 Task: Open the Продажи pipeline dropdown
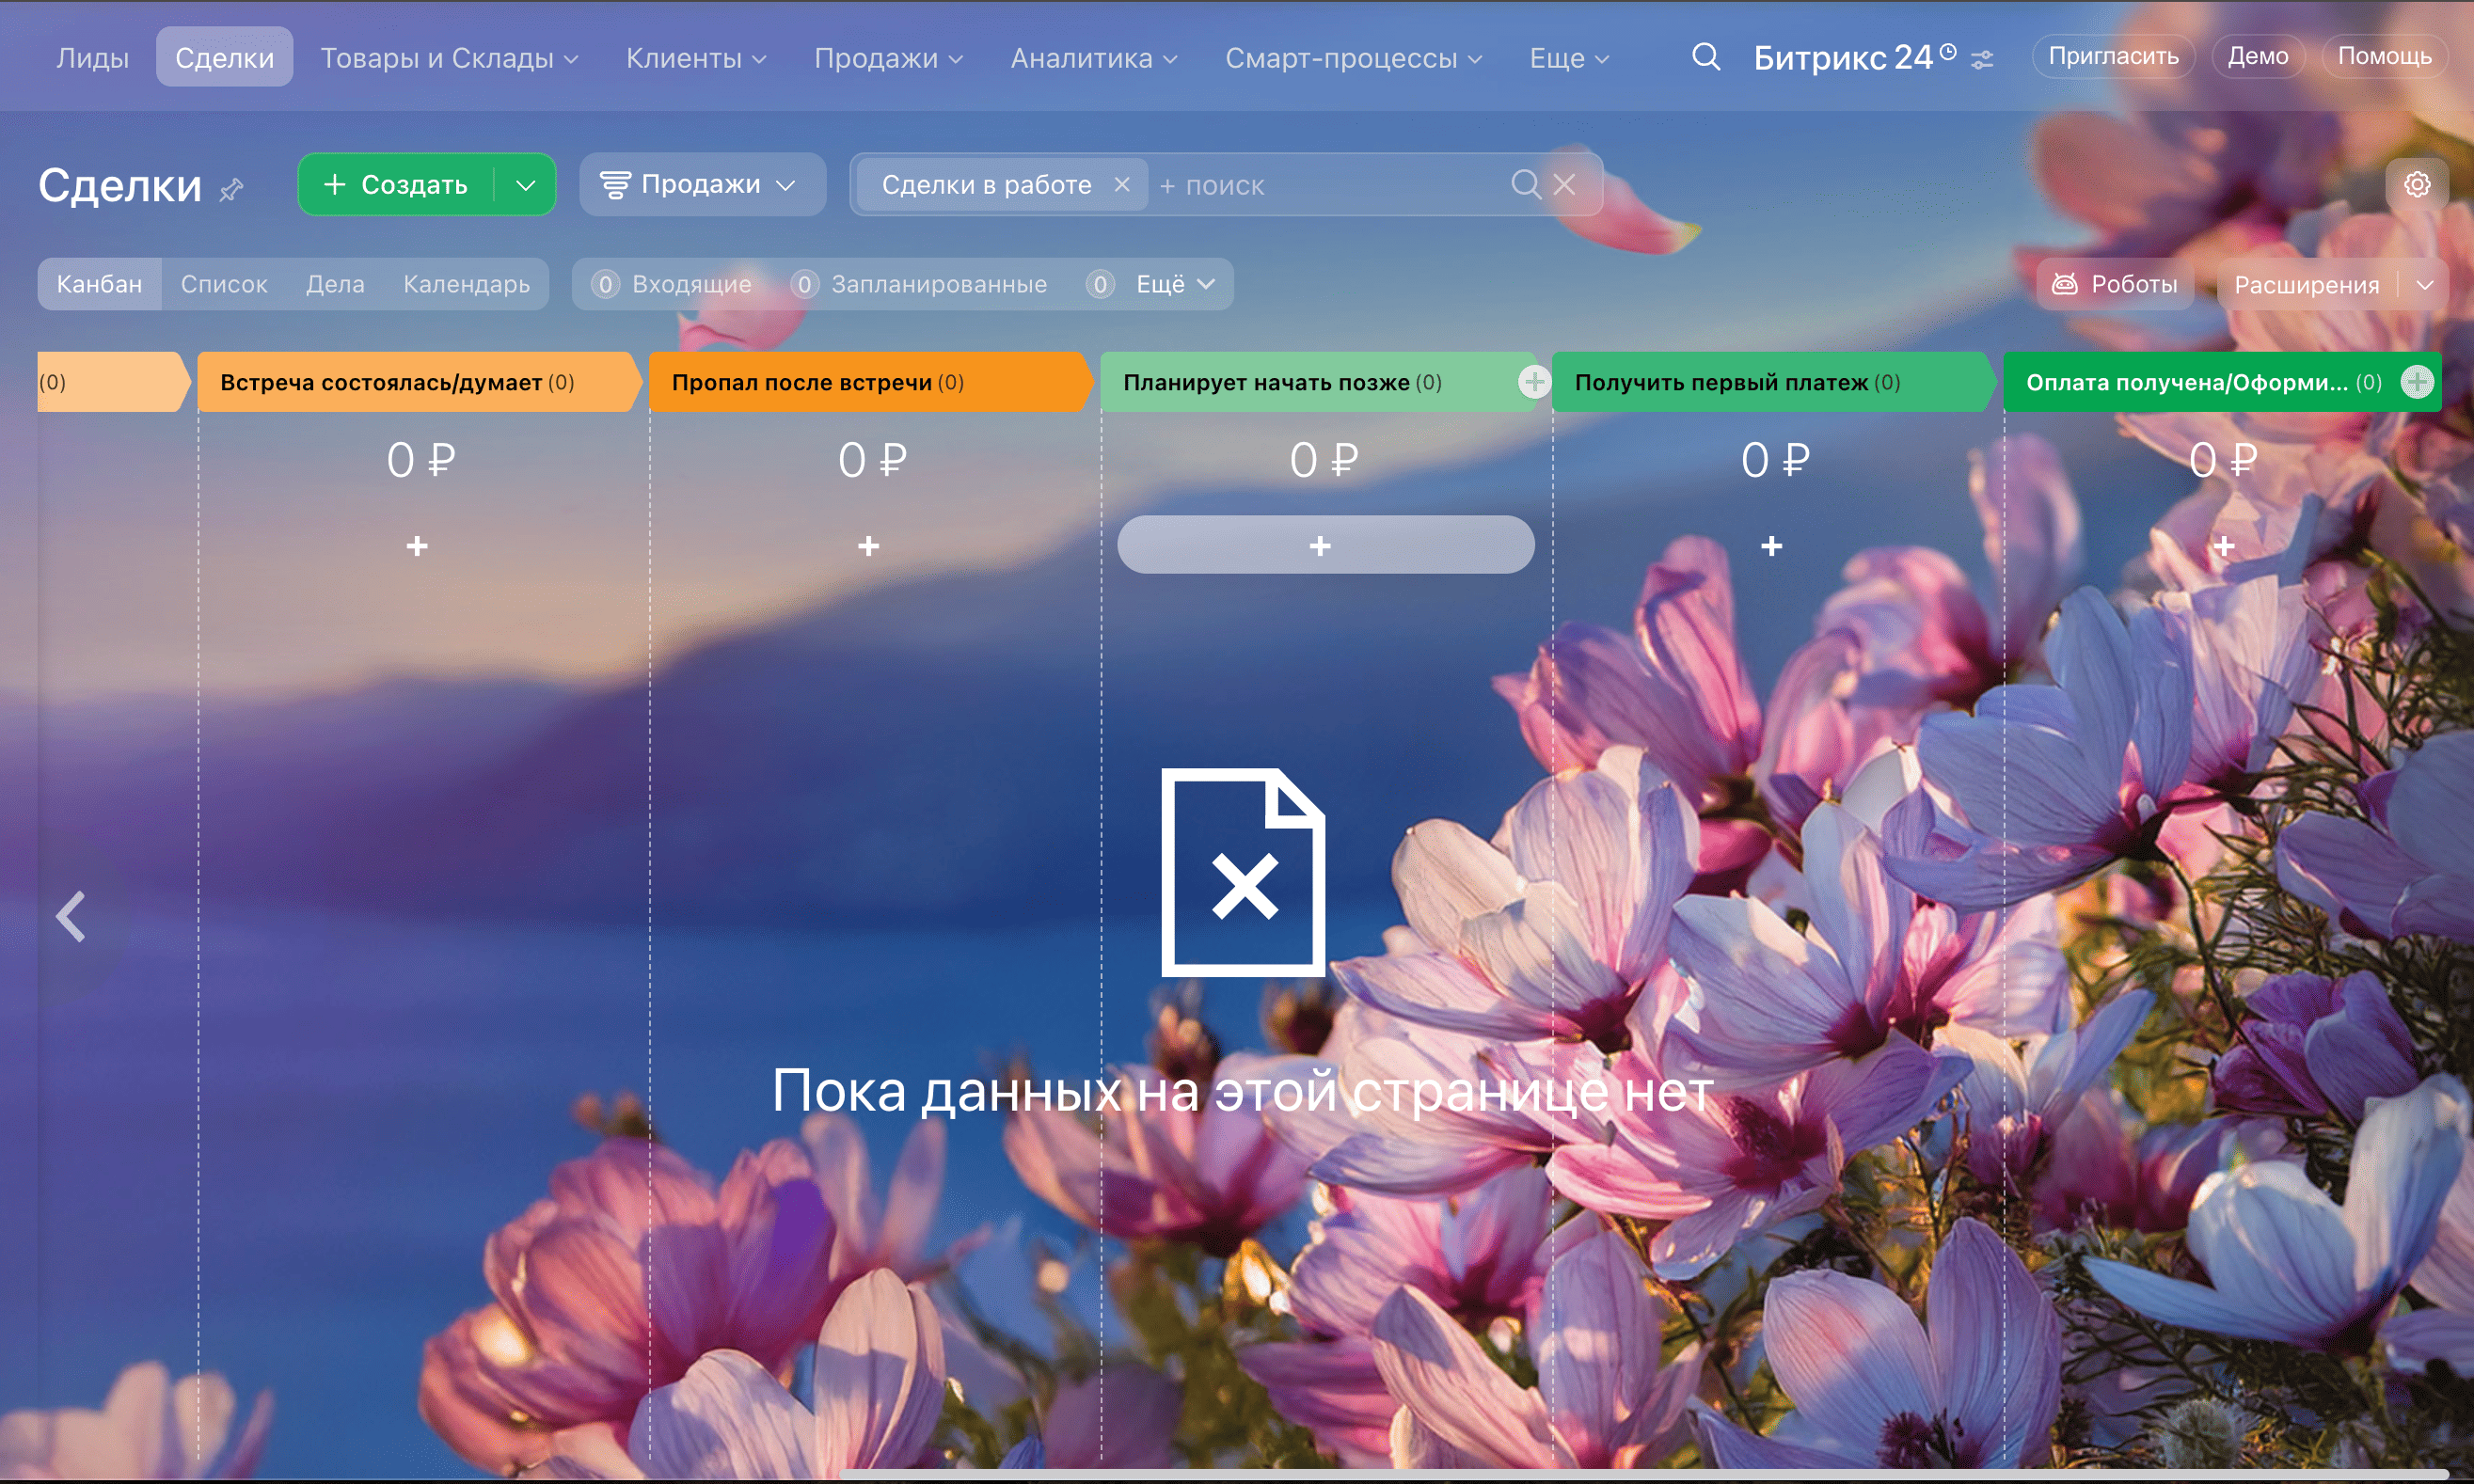point(701,185)
